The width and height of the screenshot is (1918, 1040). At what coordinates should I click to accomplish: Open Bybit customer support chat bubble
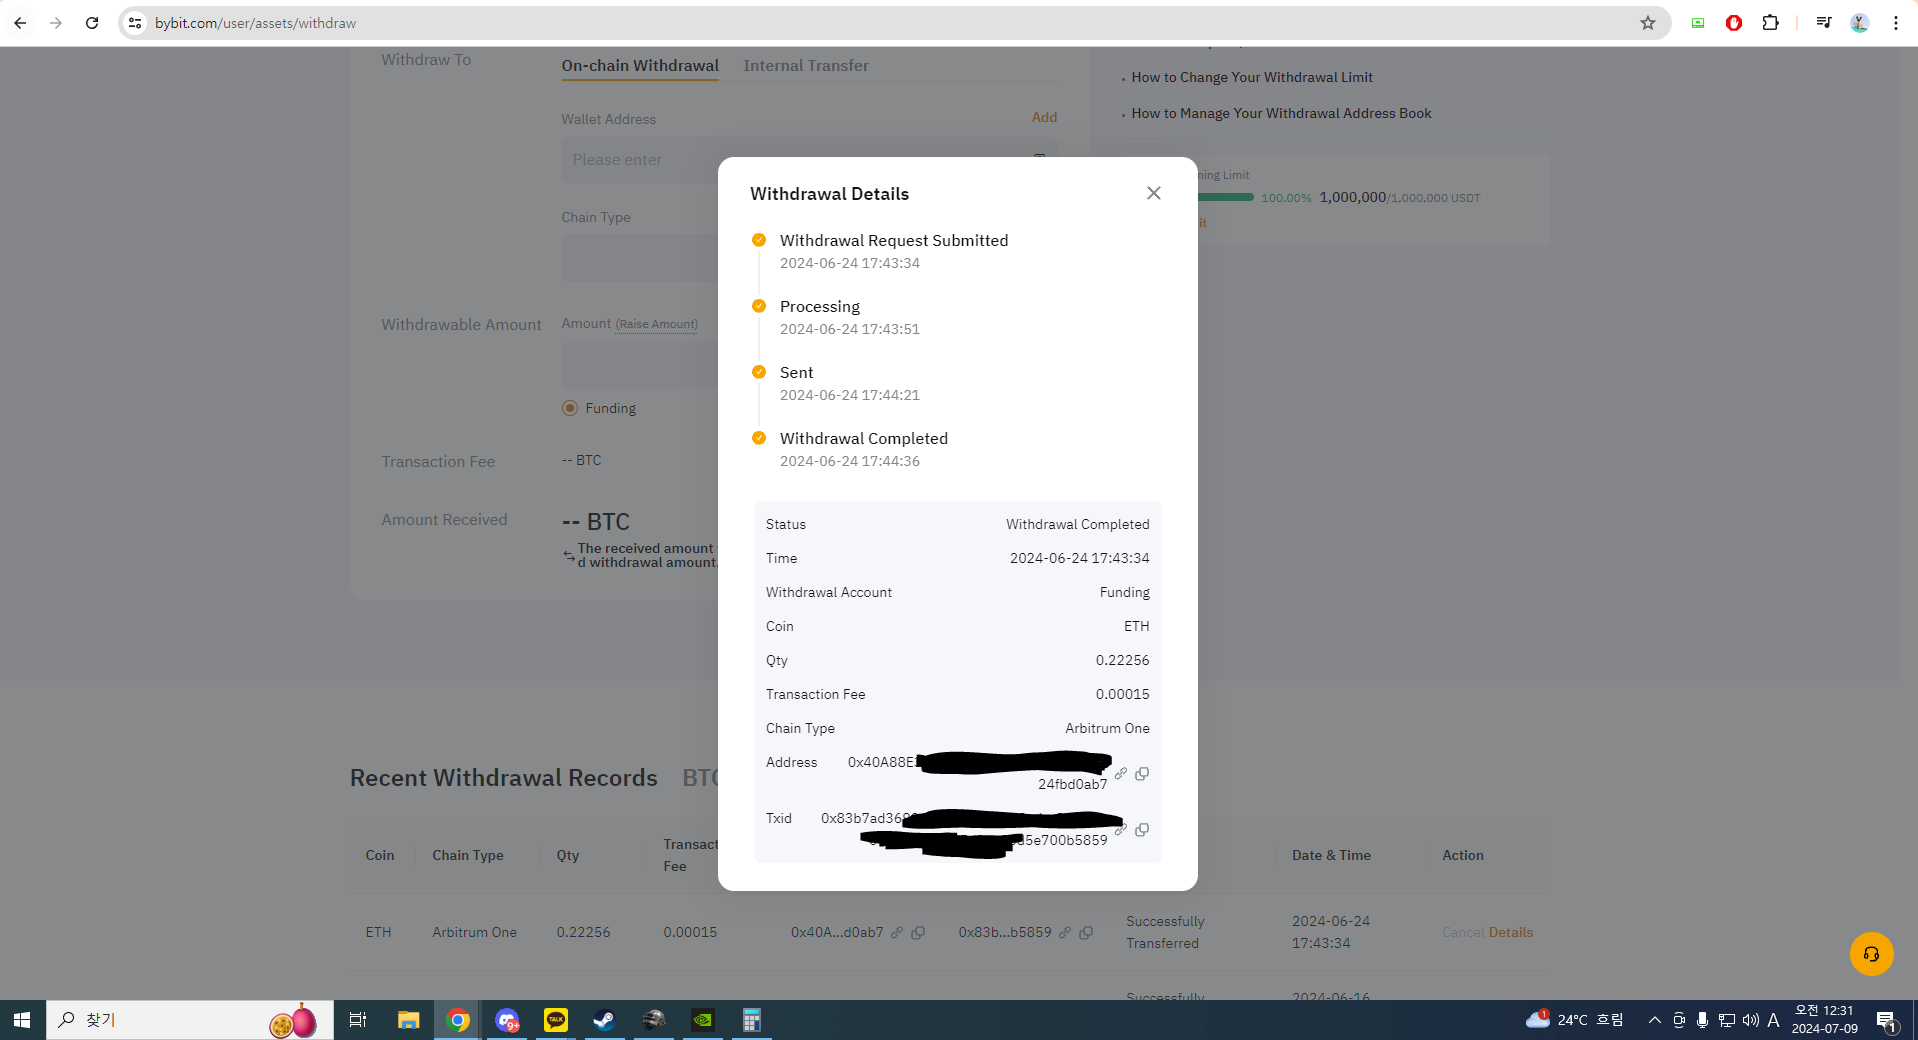(1871, 954)
